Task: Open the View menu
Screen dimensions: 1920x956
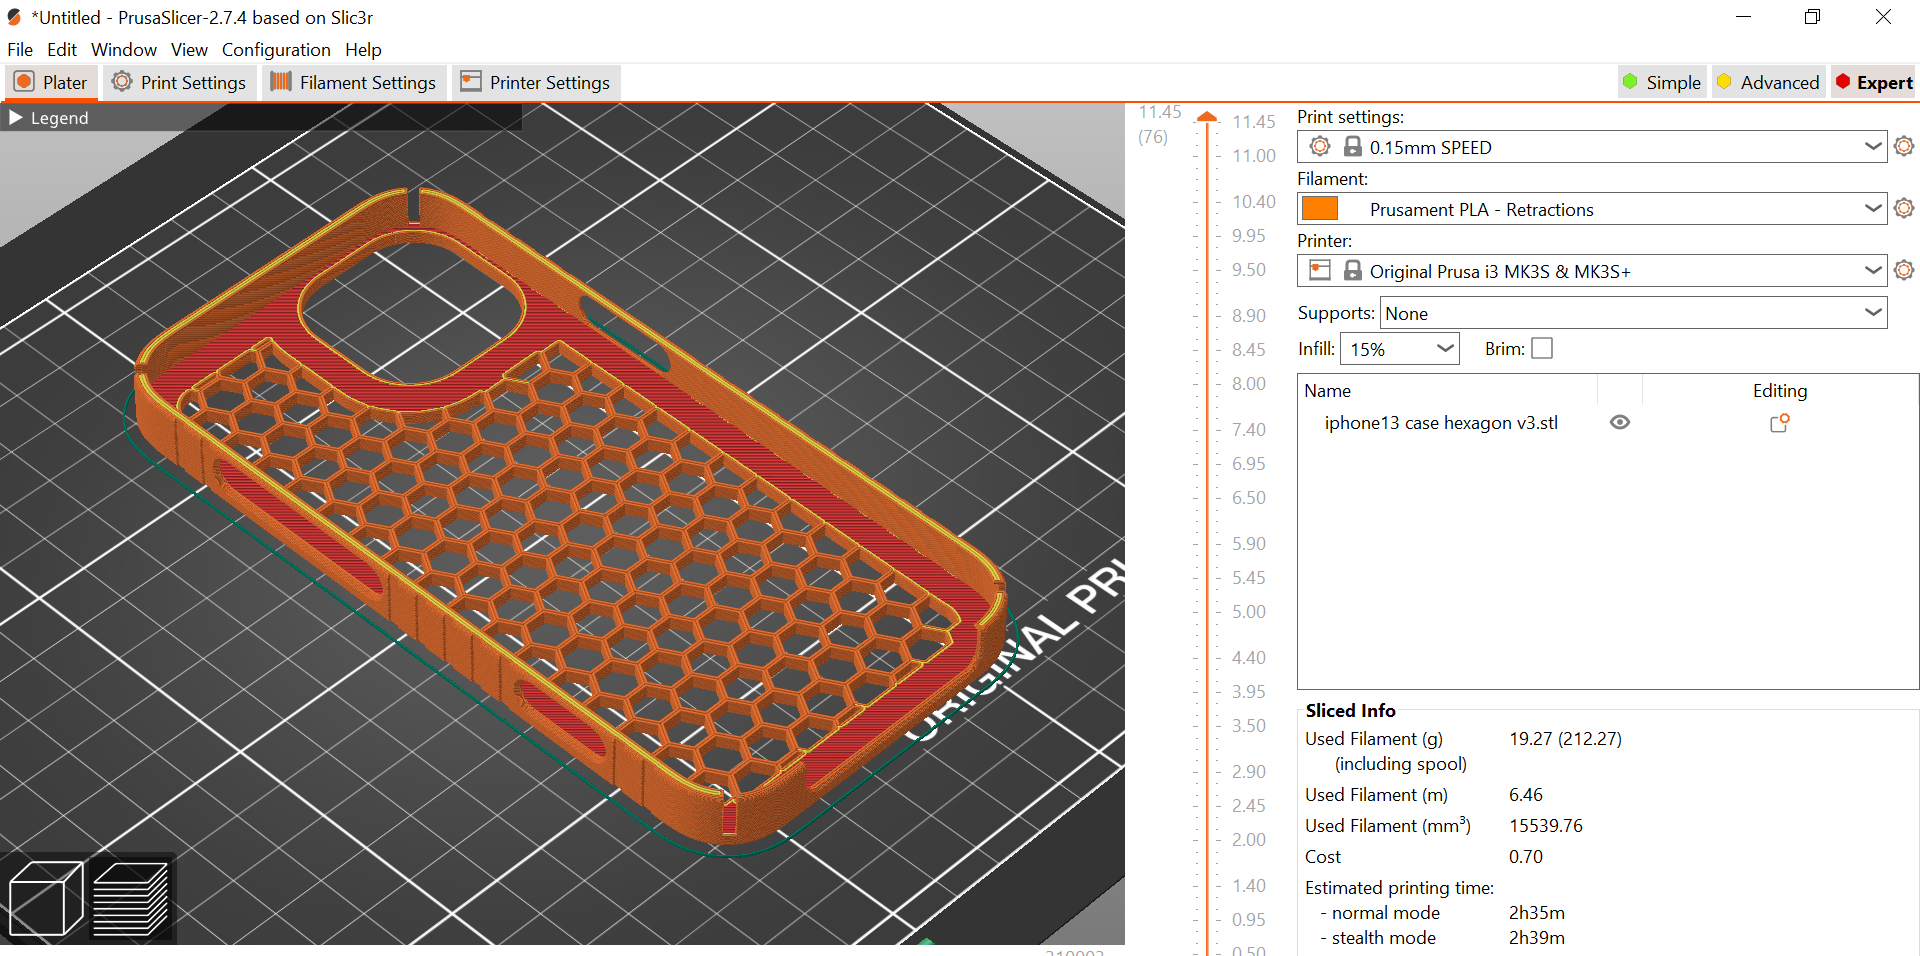Action: coord(189,50)
